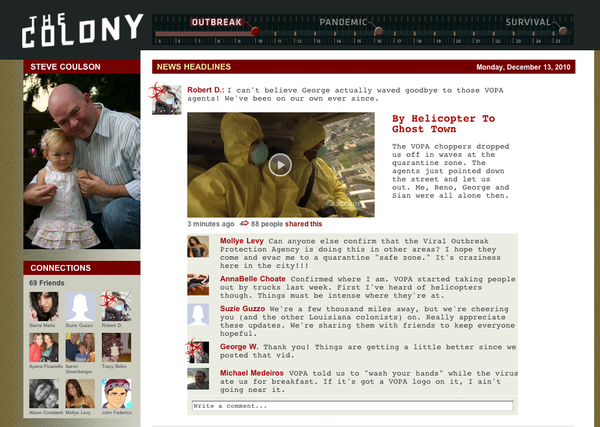Viewport: 600px width, 427px height.
Task: Click the News Headlines header
Action: point(194,67)
